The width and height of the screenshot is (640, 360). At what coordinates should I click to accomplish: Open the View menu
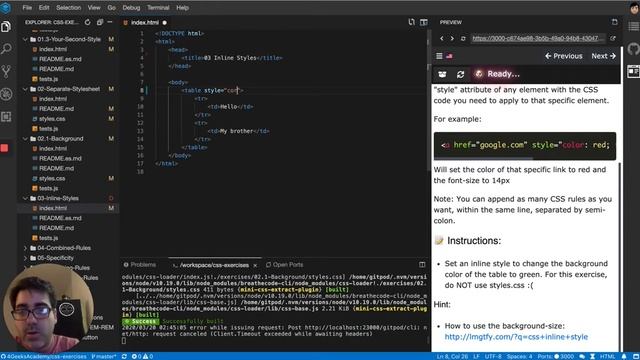tap(94, 8)
